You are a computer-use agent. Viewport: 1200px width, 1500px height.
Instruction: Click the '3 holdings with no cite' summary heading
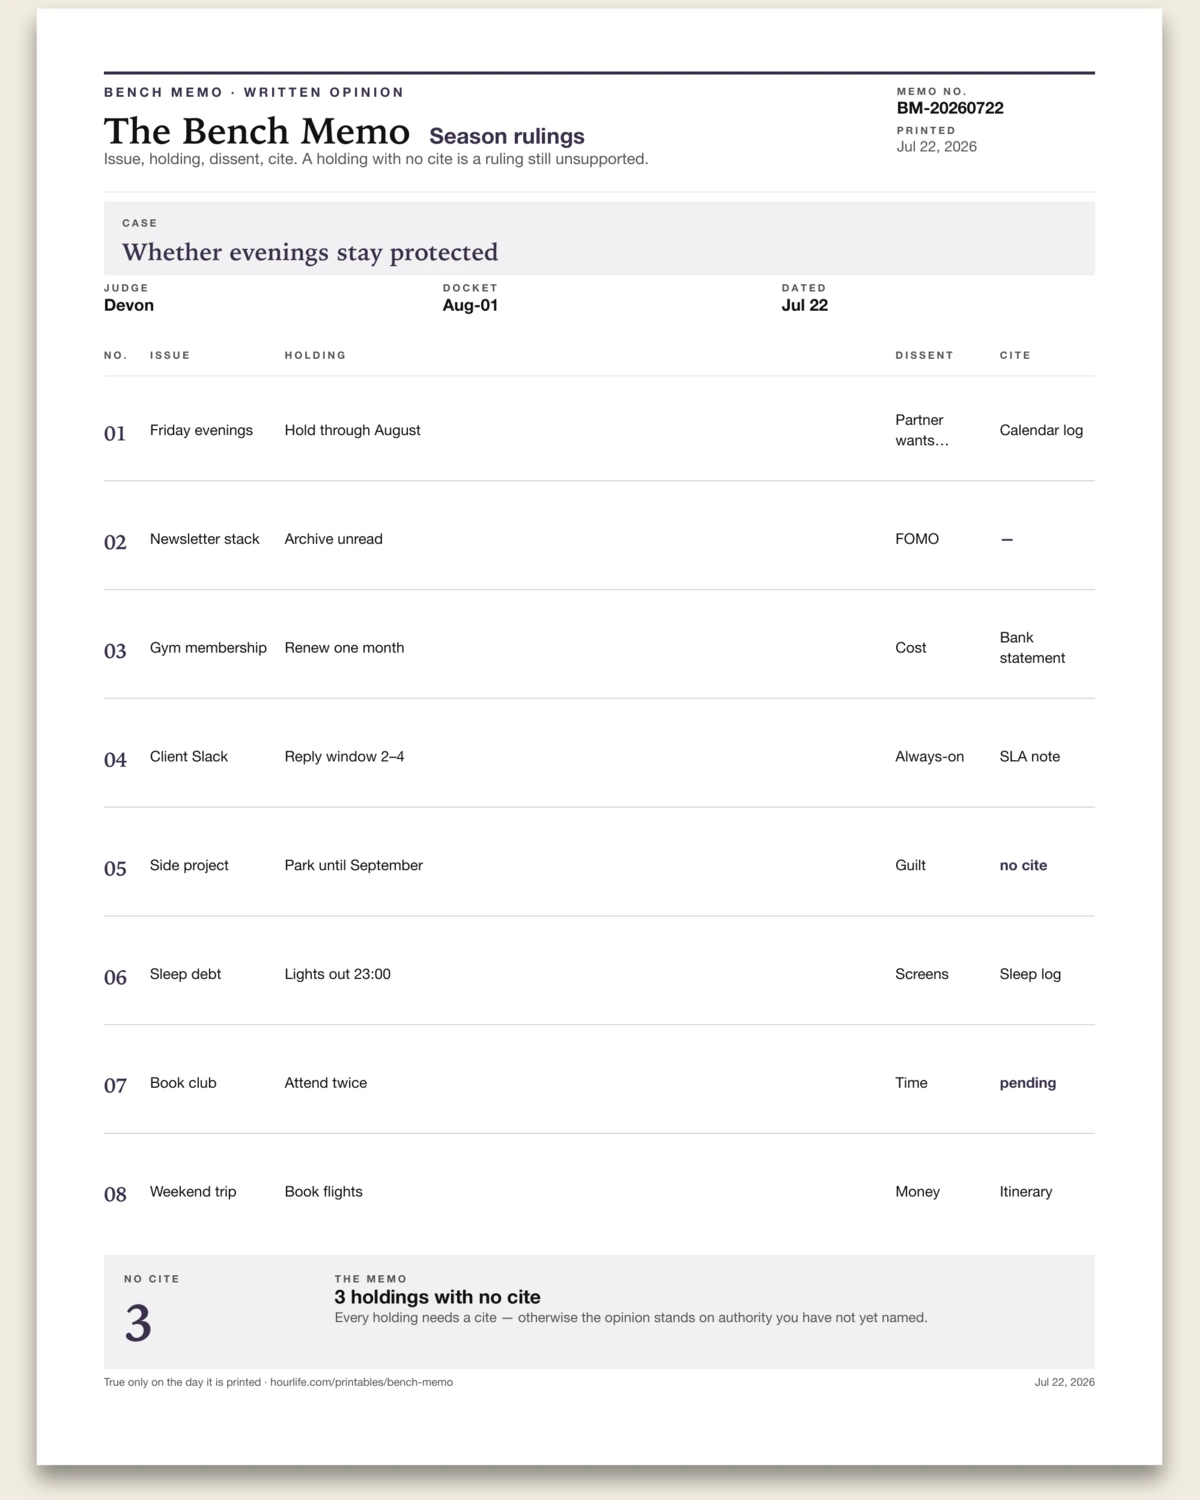point(437,1297)
